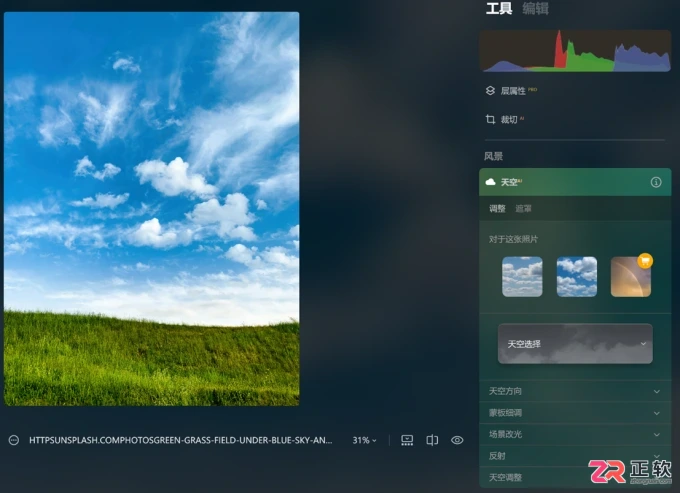
Task: Choose the sunset sky thumbnail with cart badge
Action: click(631, 277)
